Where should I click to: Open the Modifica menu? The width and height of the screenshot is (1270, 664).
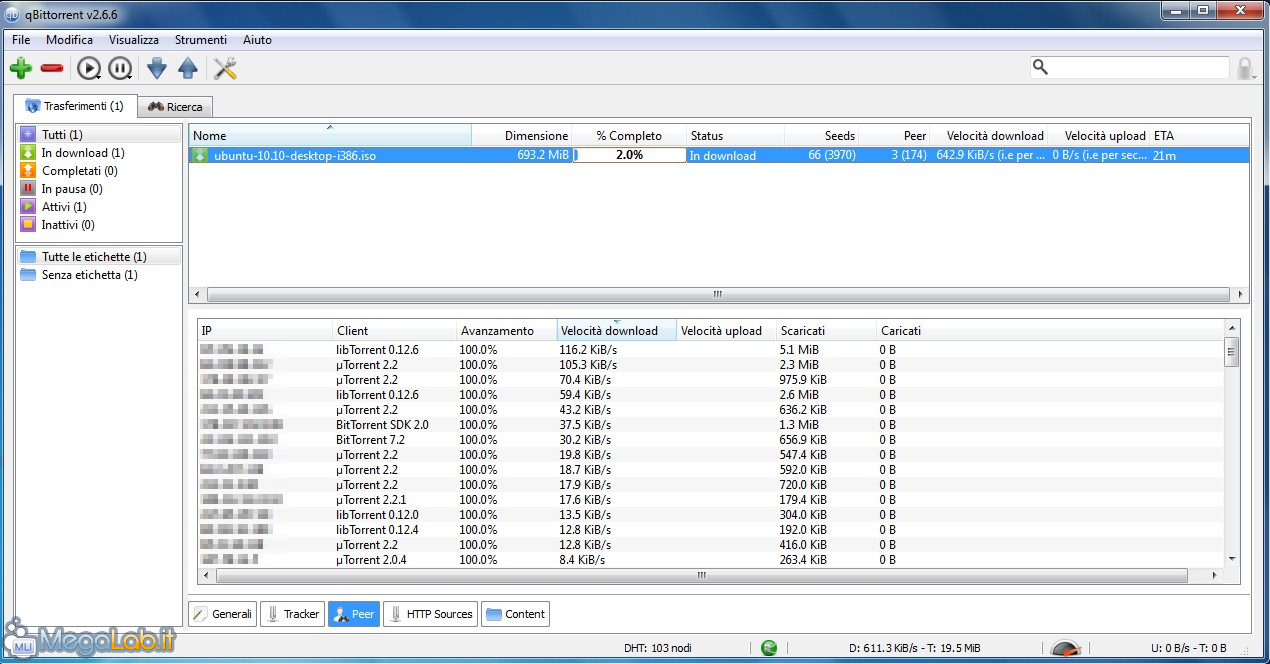point(69,40)
